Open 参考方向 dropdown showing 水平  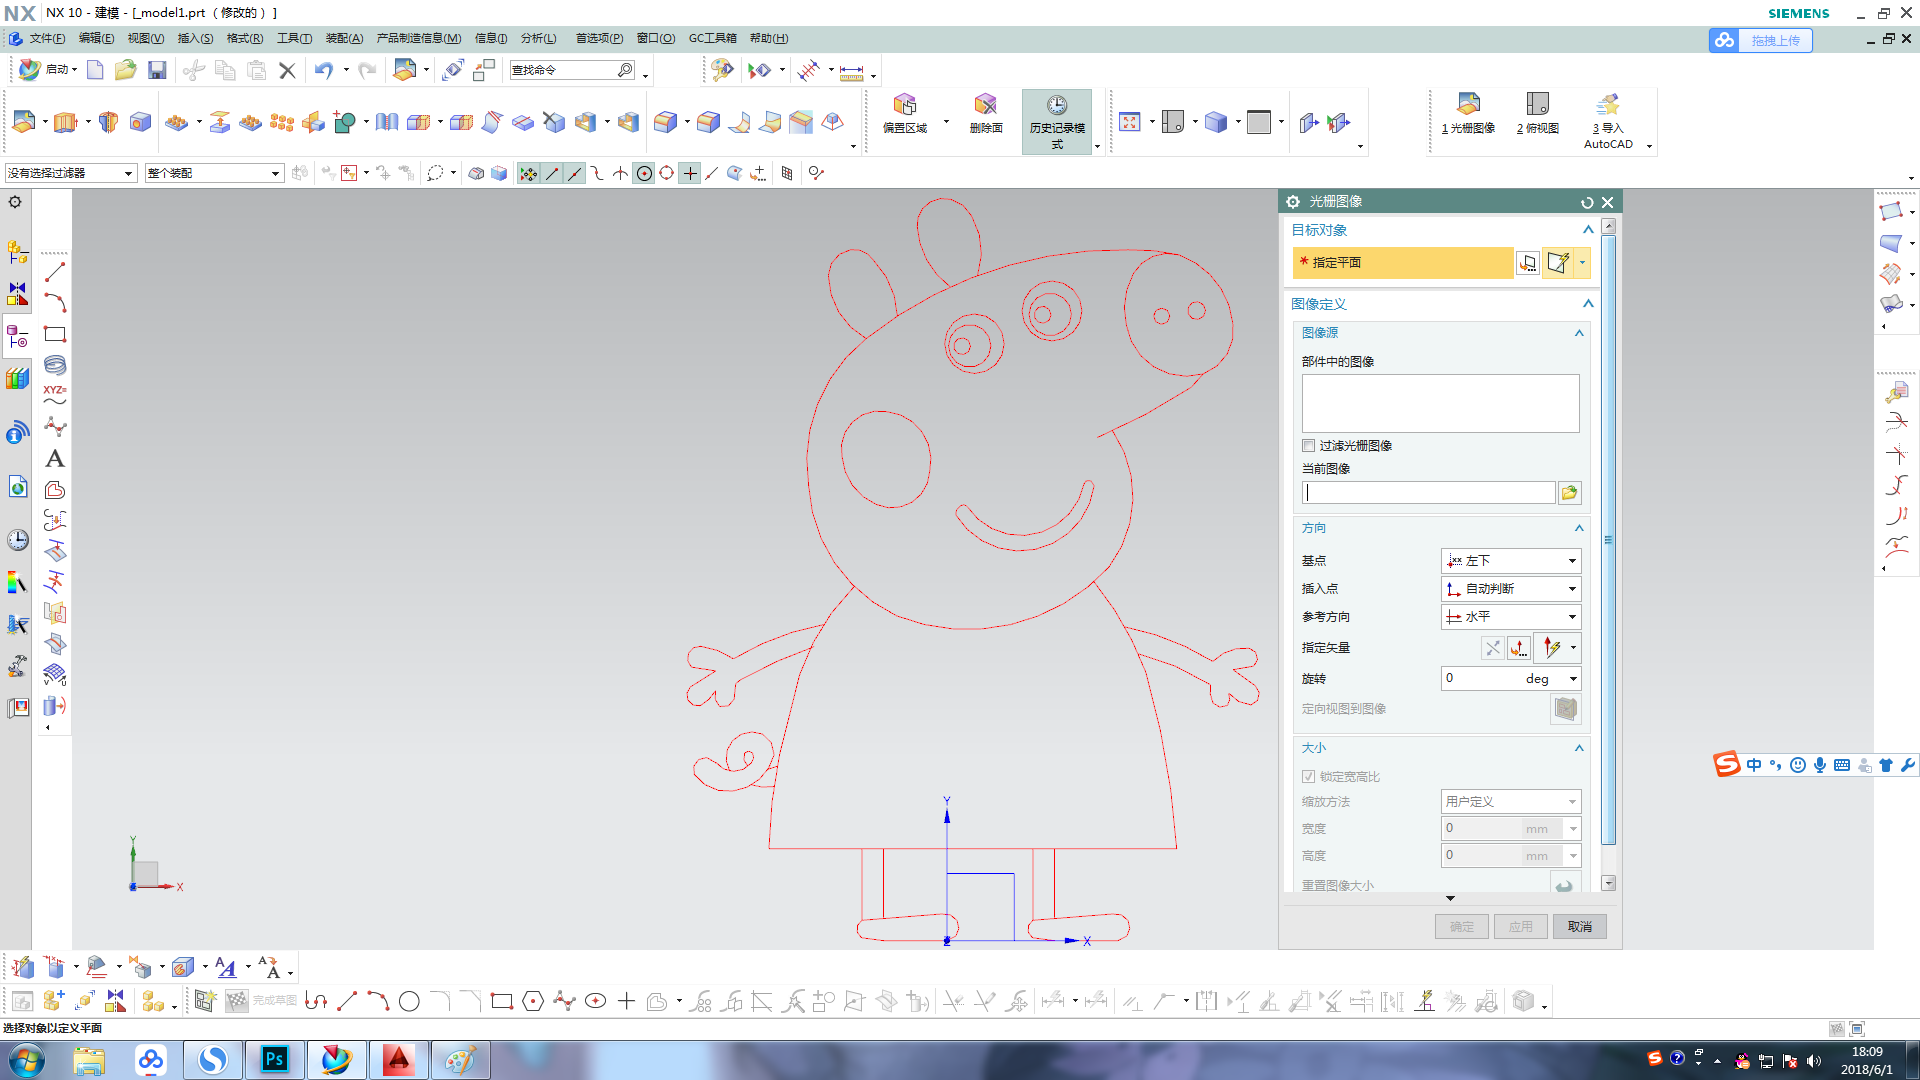(1510, 617)
